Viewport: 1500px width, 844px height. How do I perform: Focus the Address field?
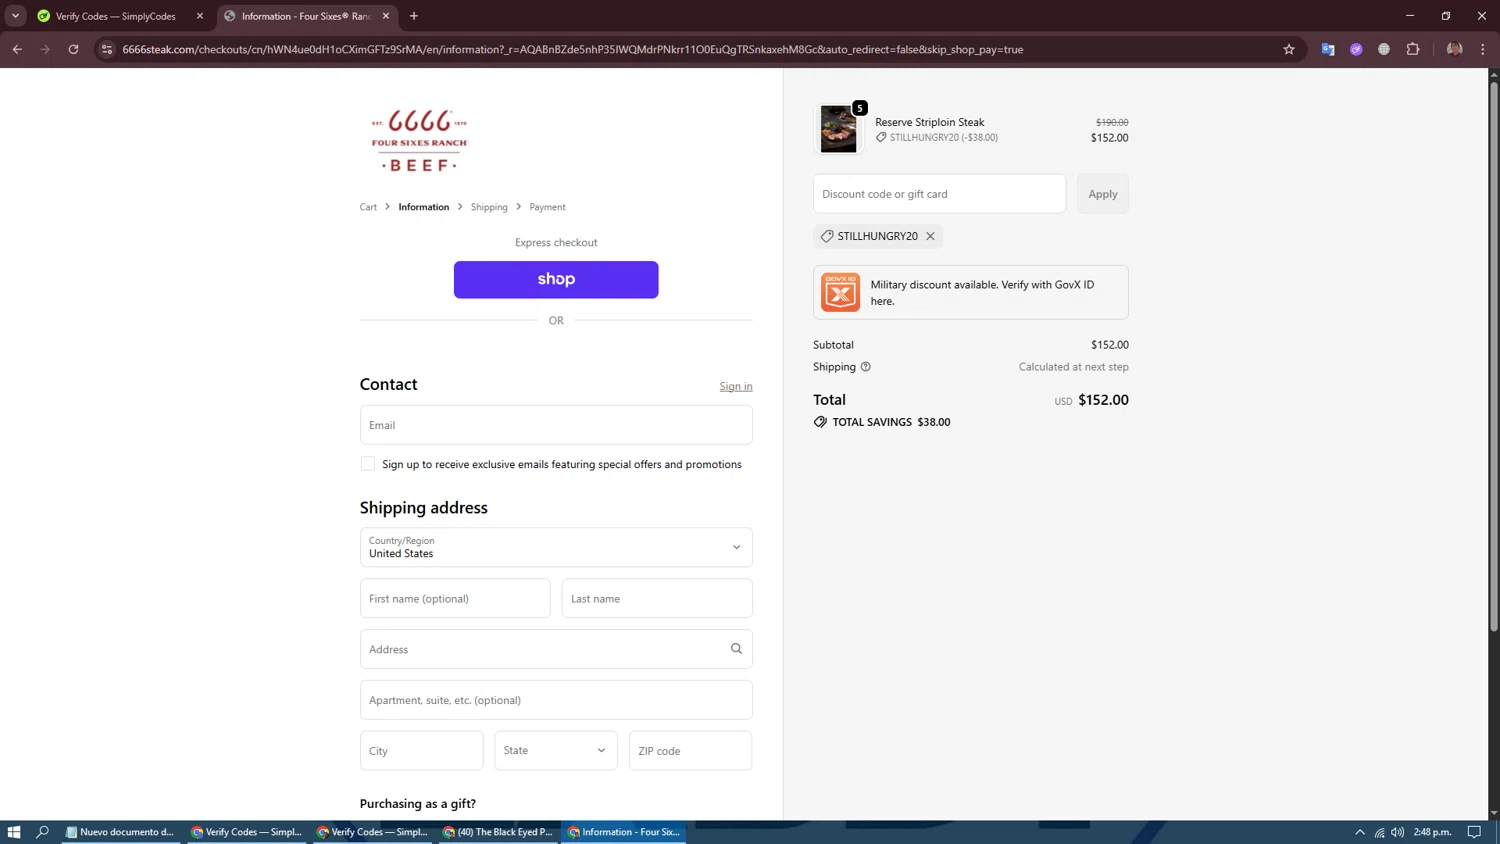tap(556, 649)
